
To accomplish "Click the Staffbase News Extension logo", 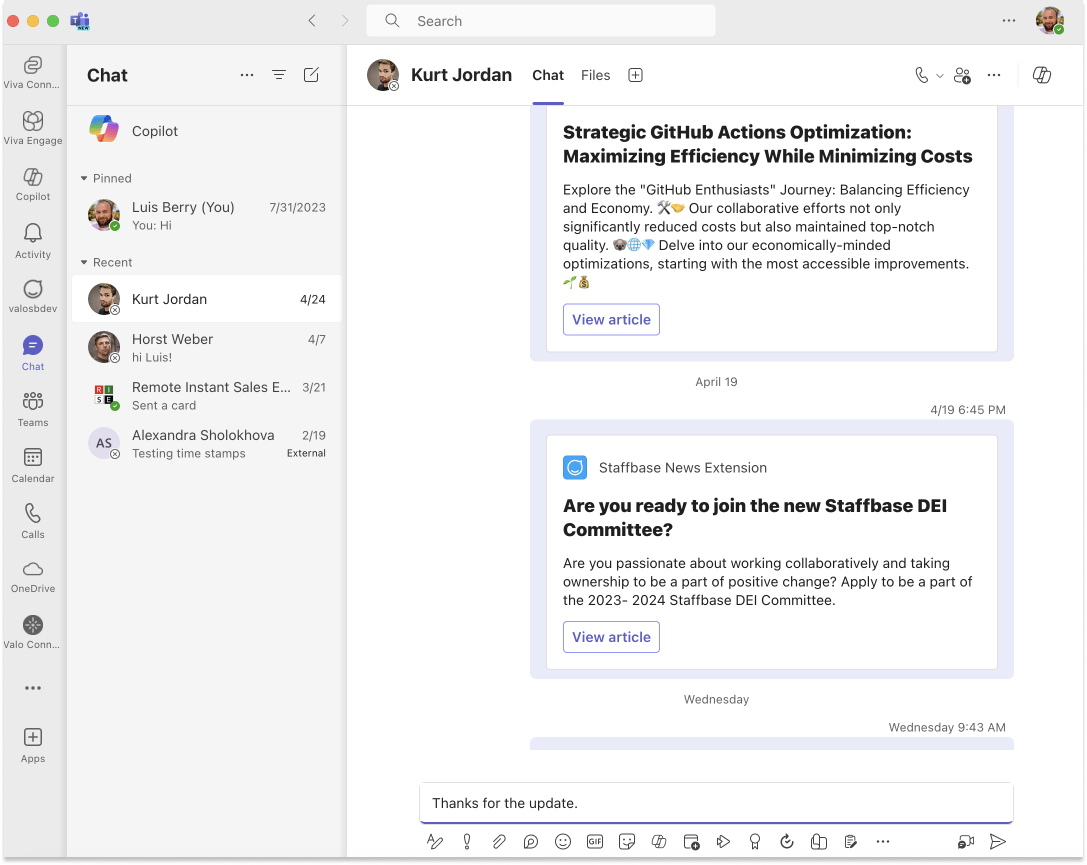I will (x=575, y=468).
